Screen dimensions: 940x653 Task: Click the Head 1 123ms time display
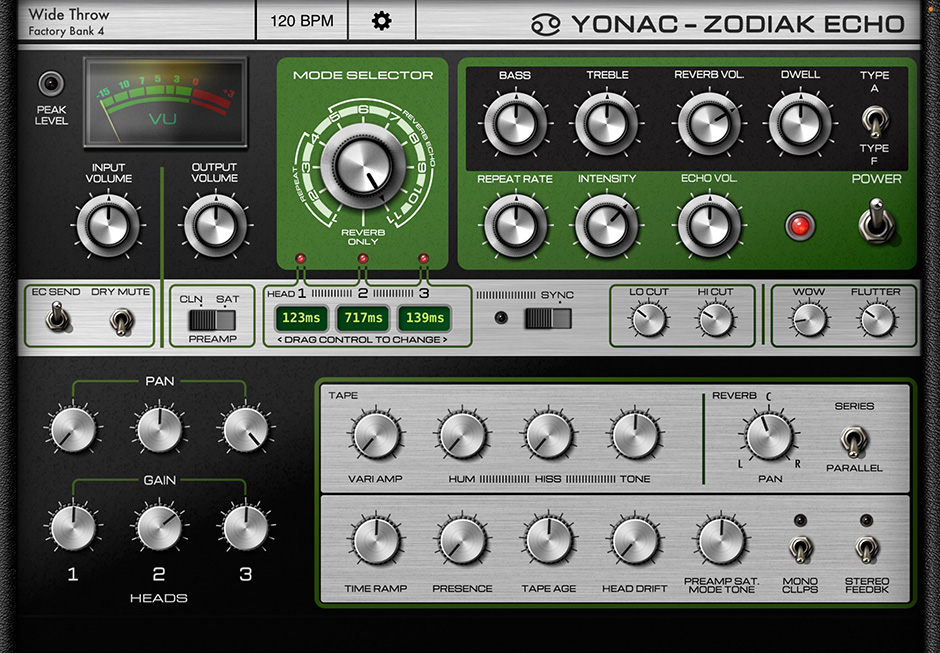300,319
